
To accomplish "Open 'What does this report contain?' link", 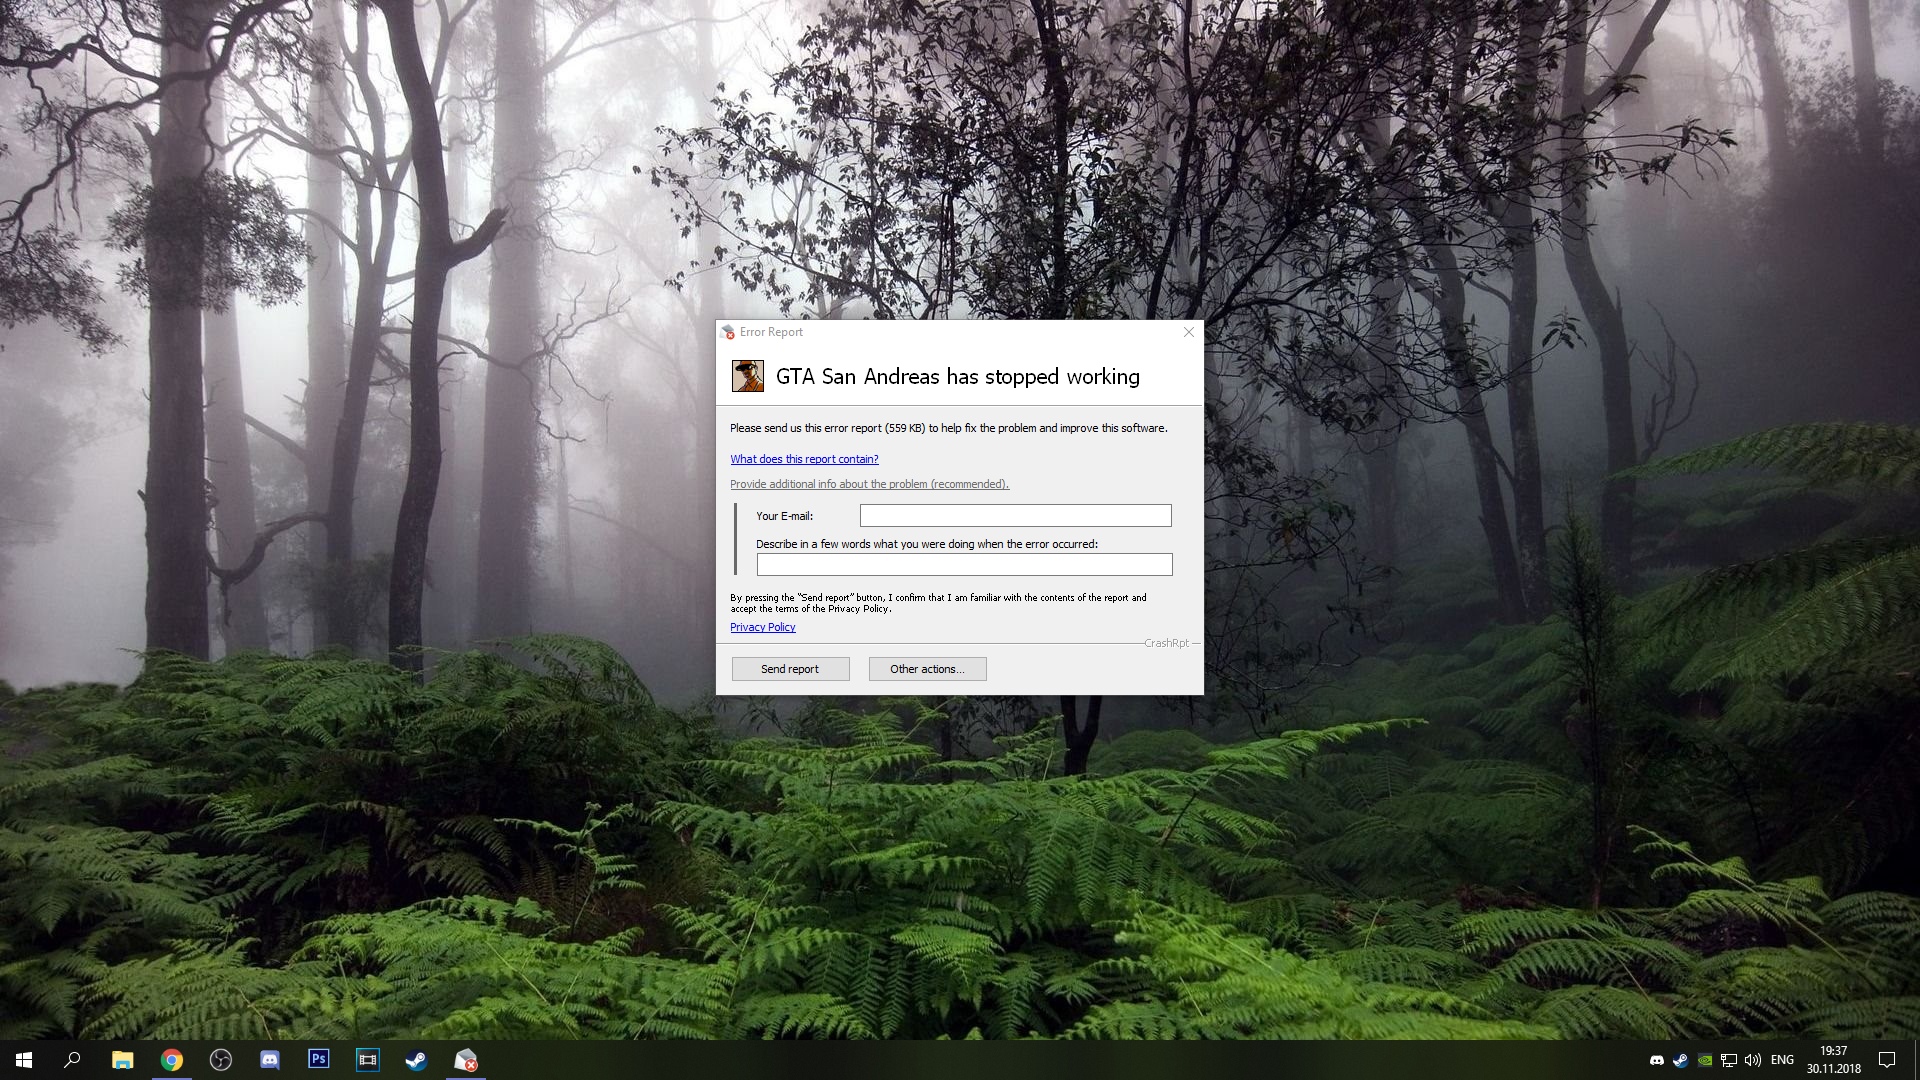I will [804, 459].
